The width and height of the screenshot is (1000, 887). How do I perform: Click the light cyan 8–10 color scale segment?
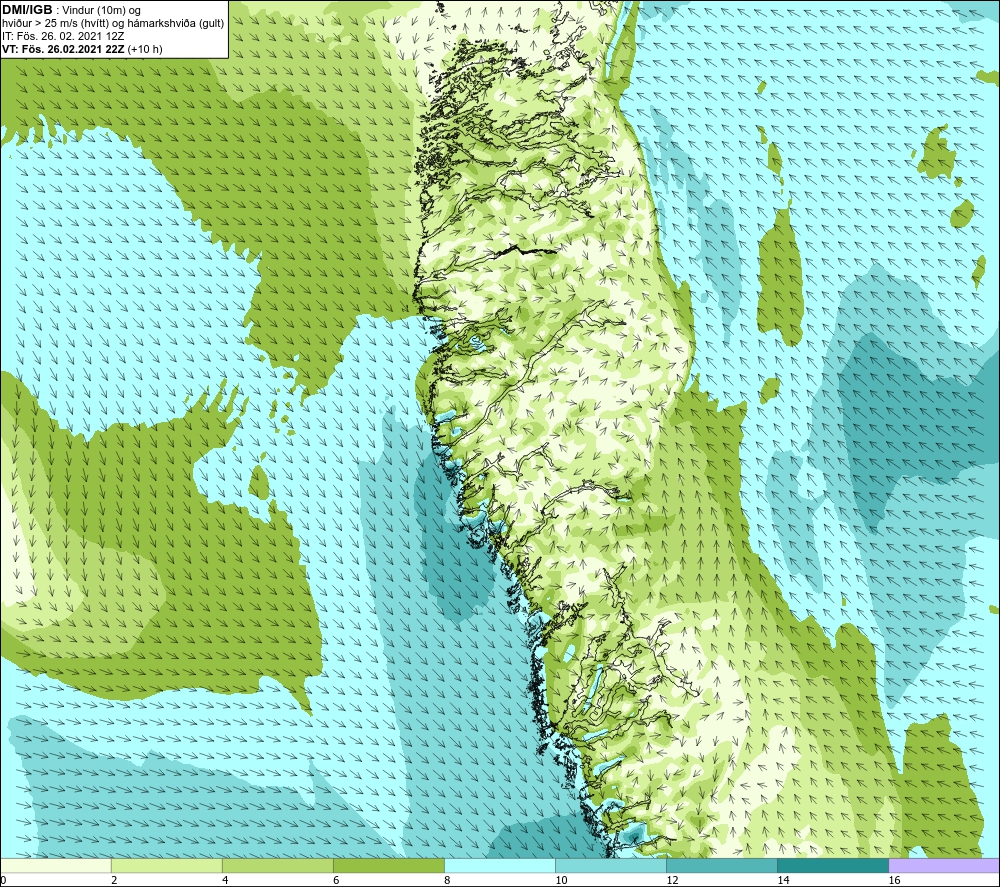point(500,865)
